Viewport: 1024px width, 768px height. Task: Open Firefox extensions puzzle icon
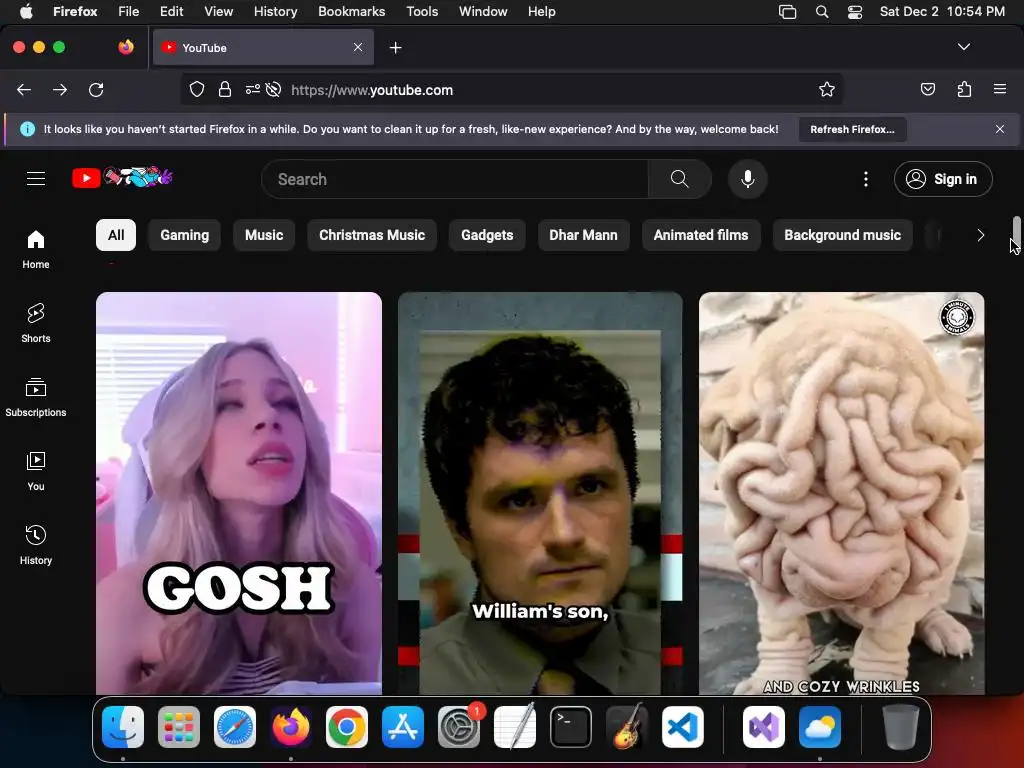tap(965, 89)
